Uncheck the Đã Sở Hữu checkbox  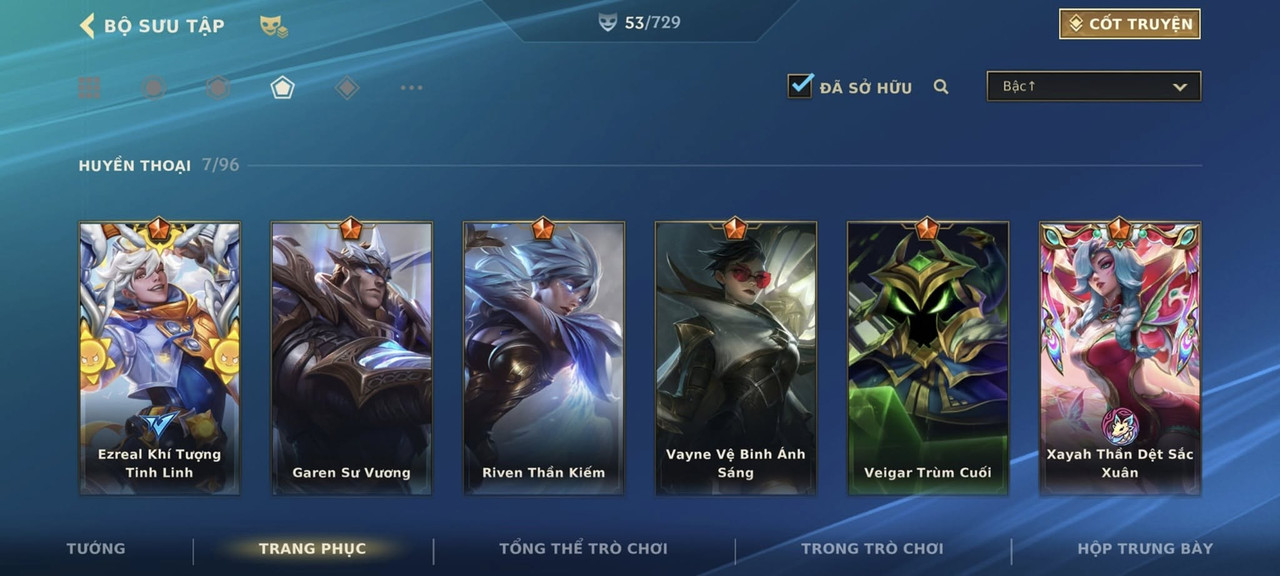click(x=800, y=86)
